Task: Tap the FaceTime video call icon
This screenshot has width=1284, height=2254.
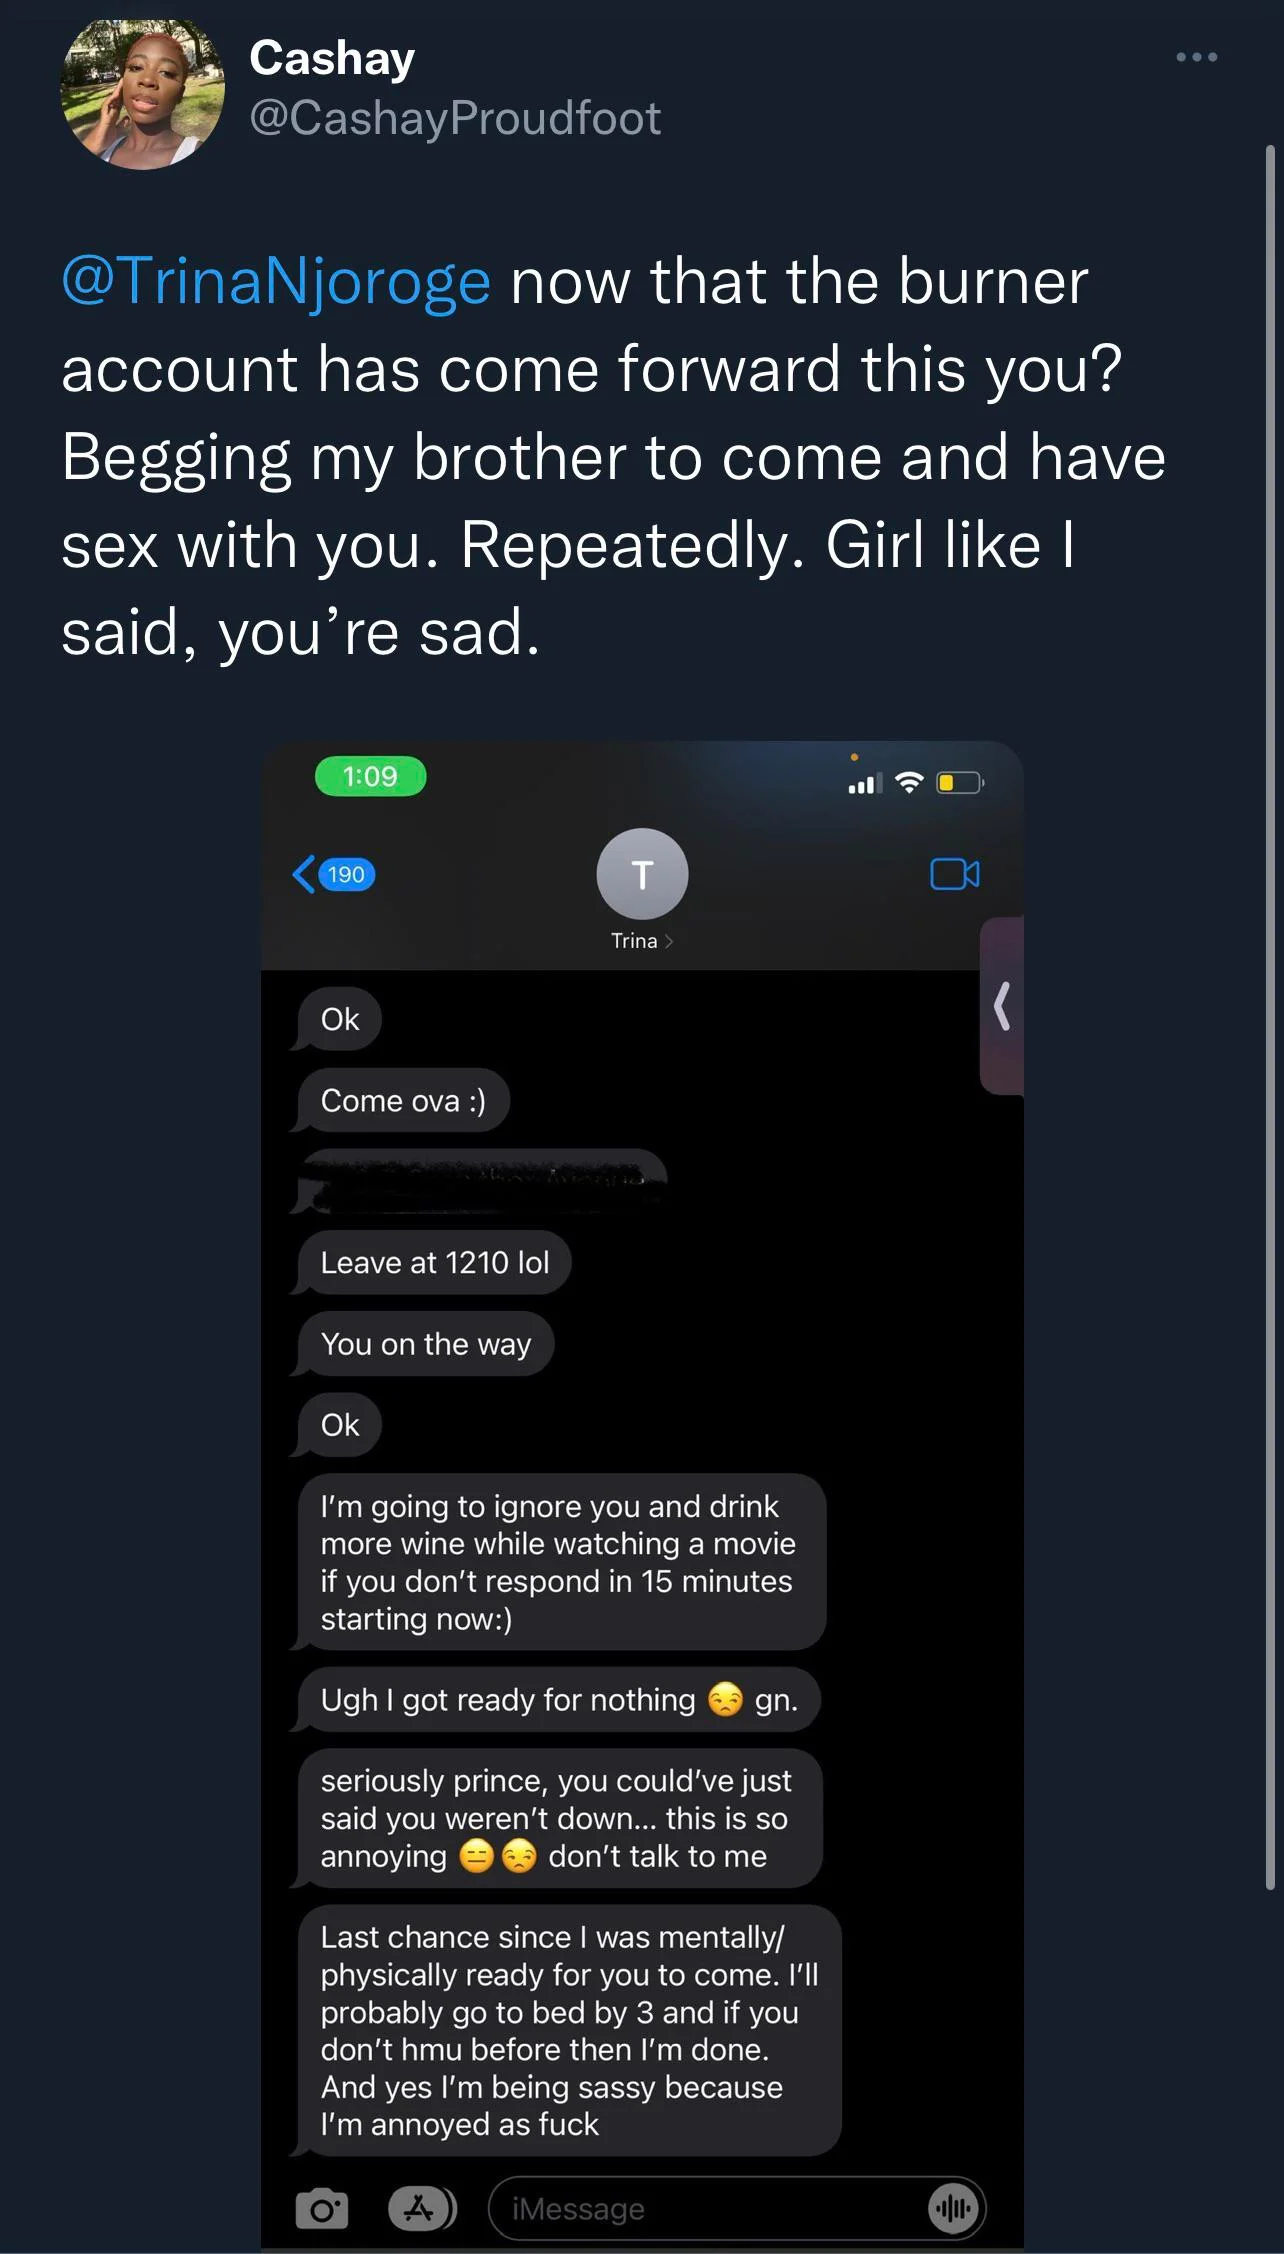Action: tap(954, 874)
